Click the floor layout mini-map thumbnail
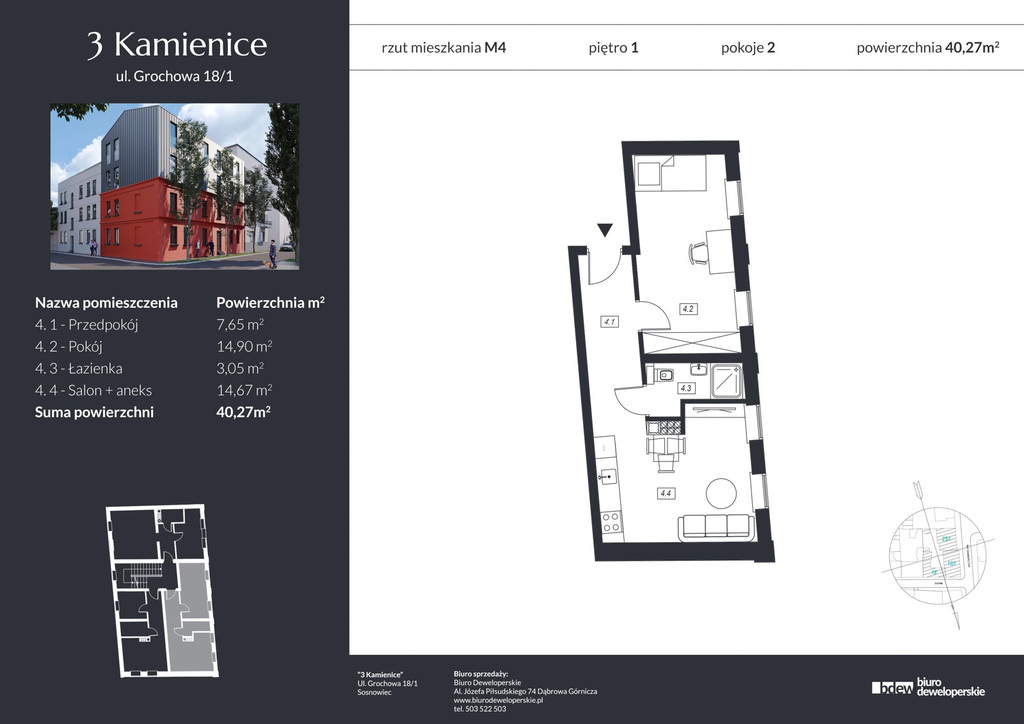Screen dimensions: 1024x724 click(x=161, y=591)
